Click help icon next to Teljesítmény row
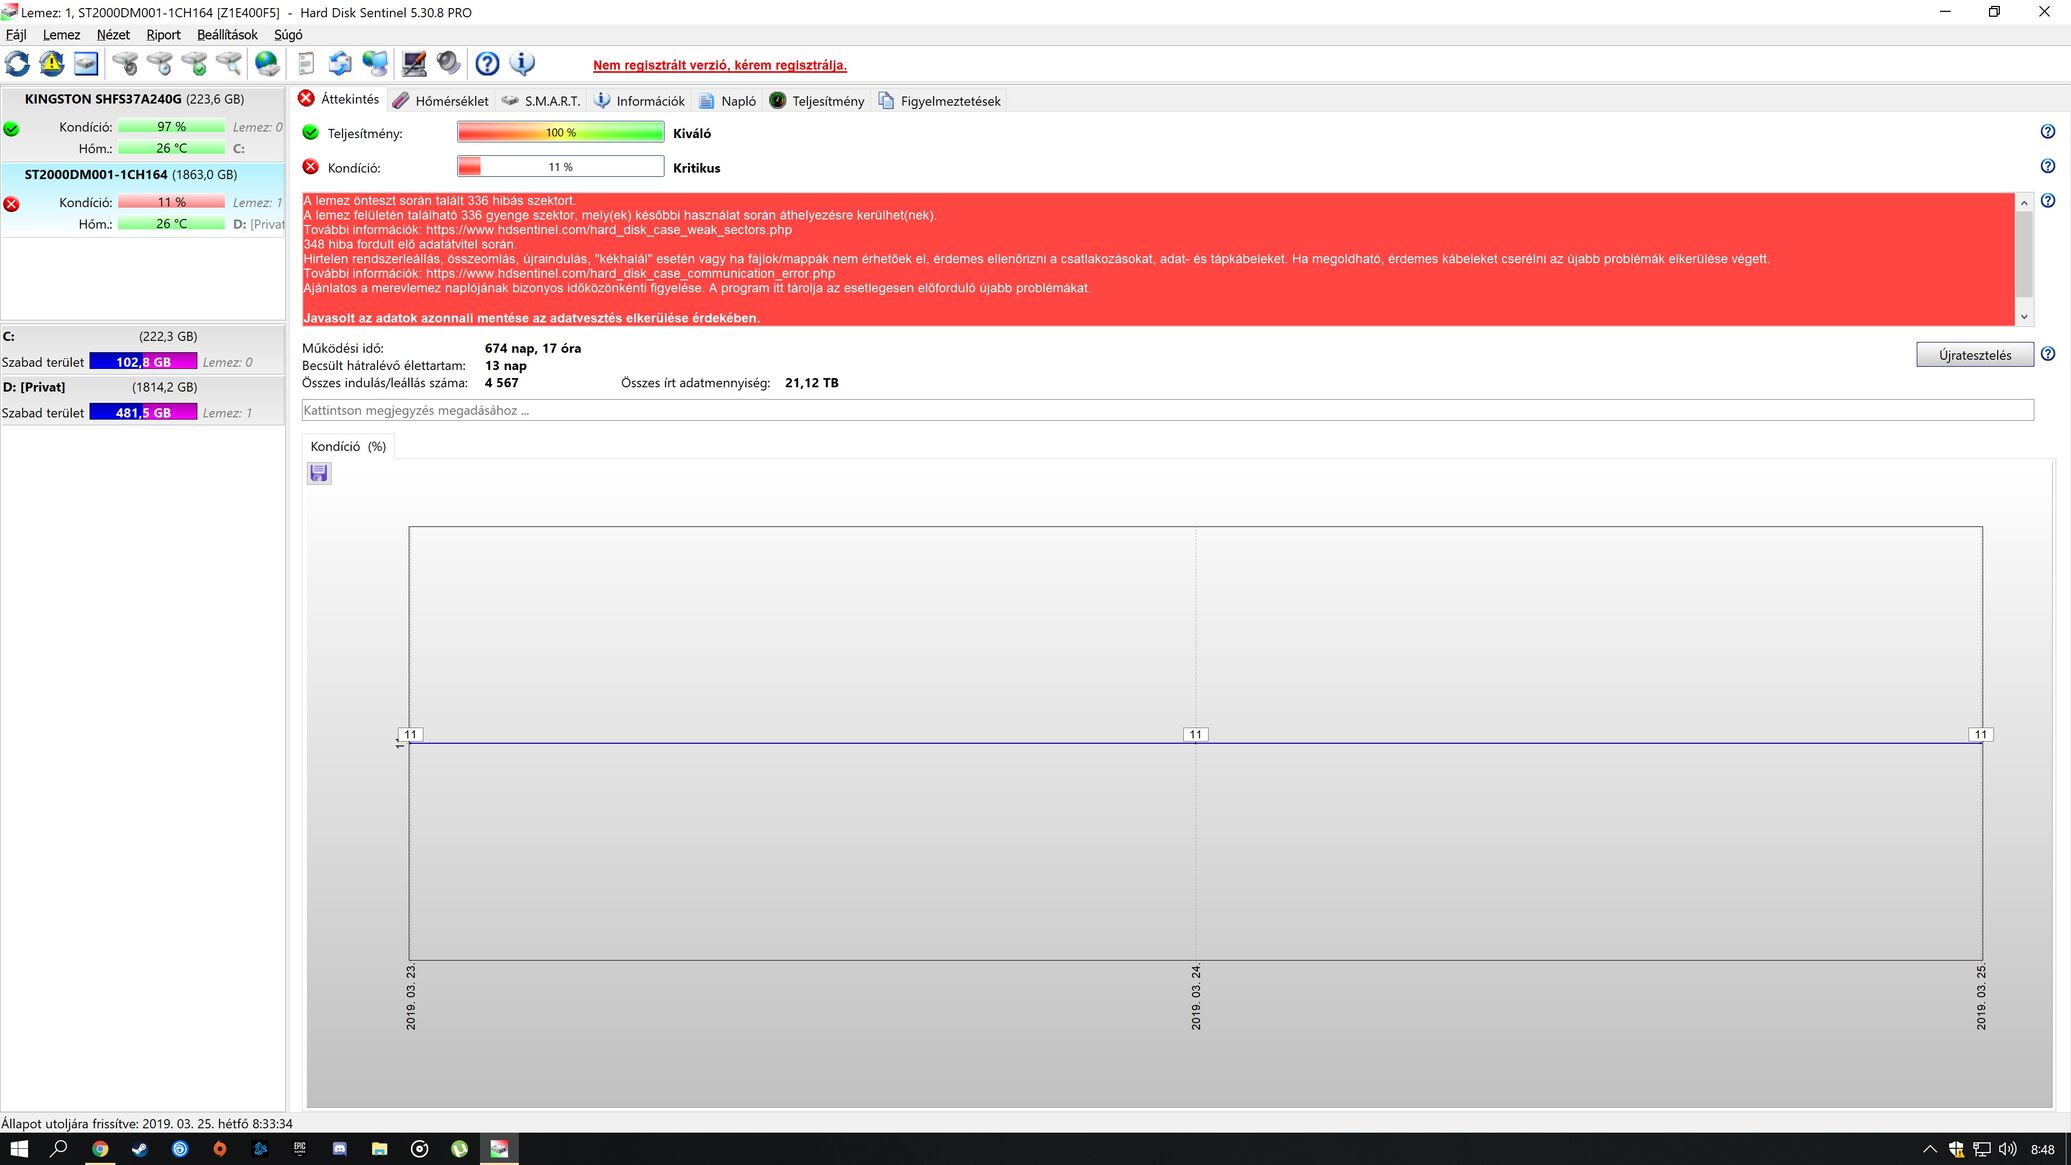Image resolution: width=2071 pixels, height=1165 pixels. pos(2047,132)
